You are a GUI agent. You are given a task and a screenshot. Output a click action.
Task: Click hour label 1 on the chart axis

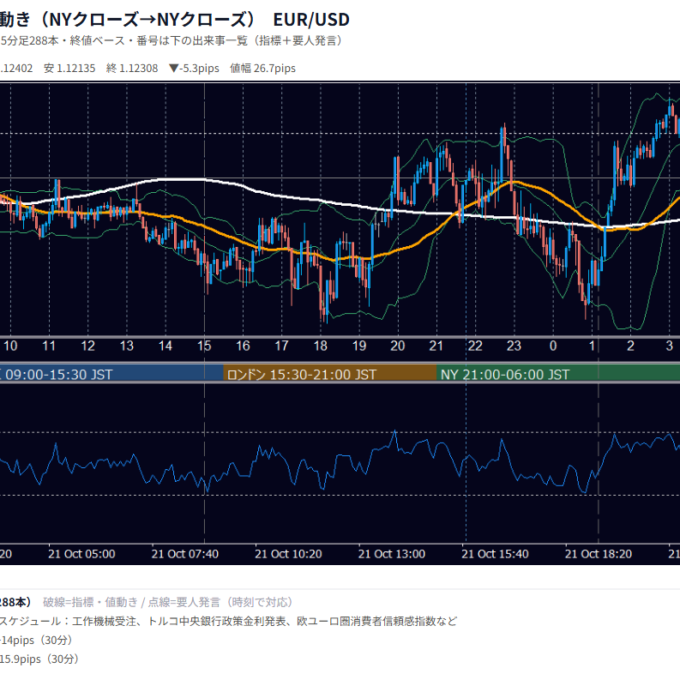pos(592,346)
